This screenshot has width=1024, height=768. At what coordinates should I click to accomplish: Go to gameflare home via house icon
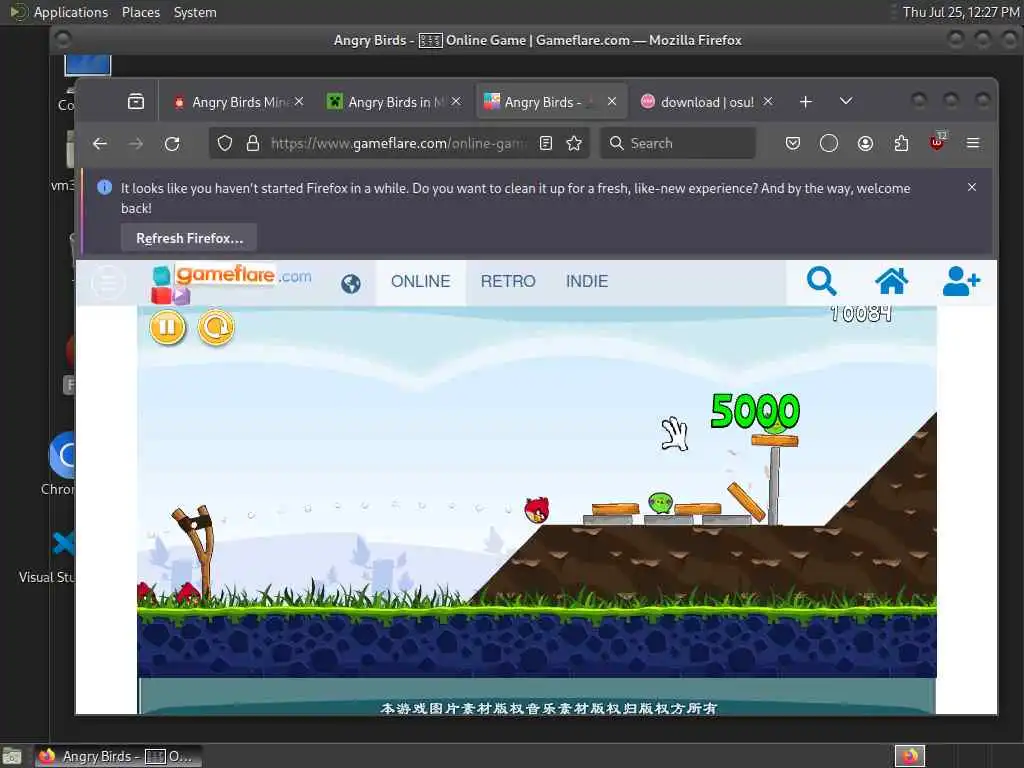(891, 281)
